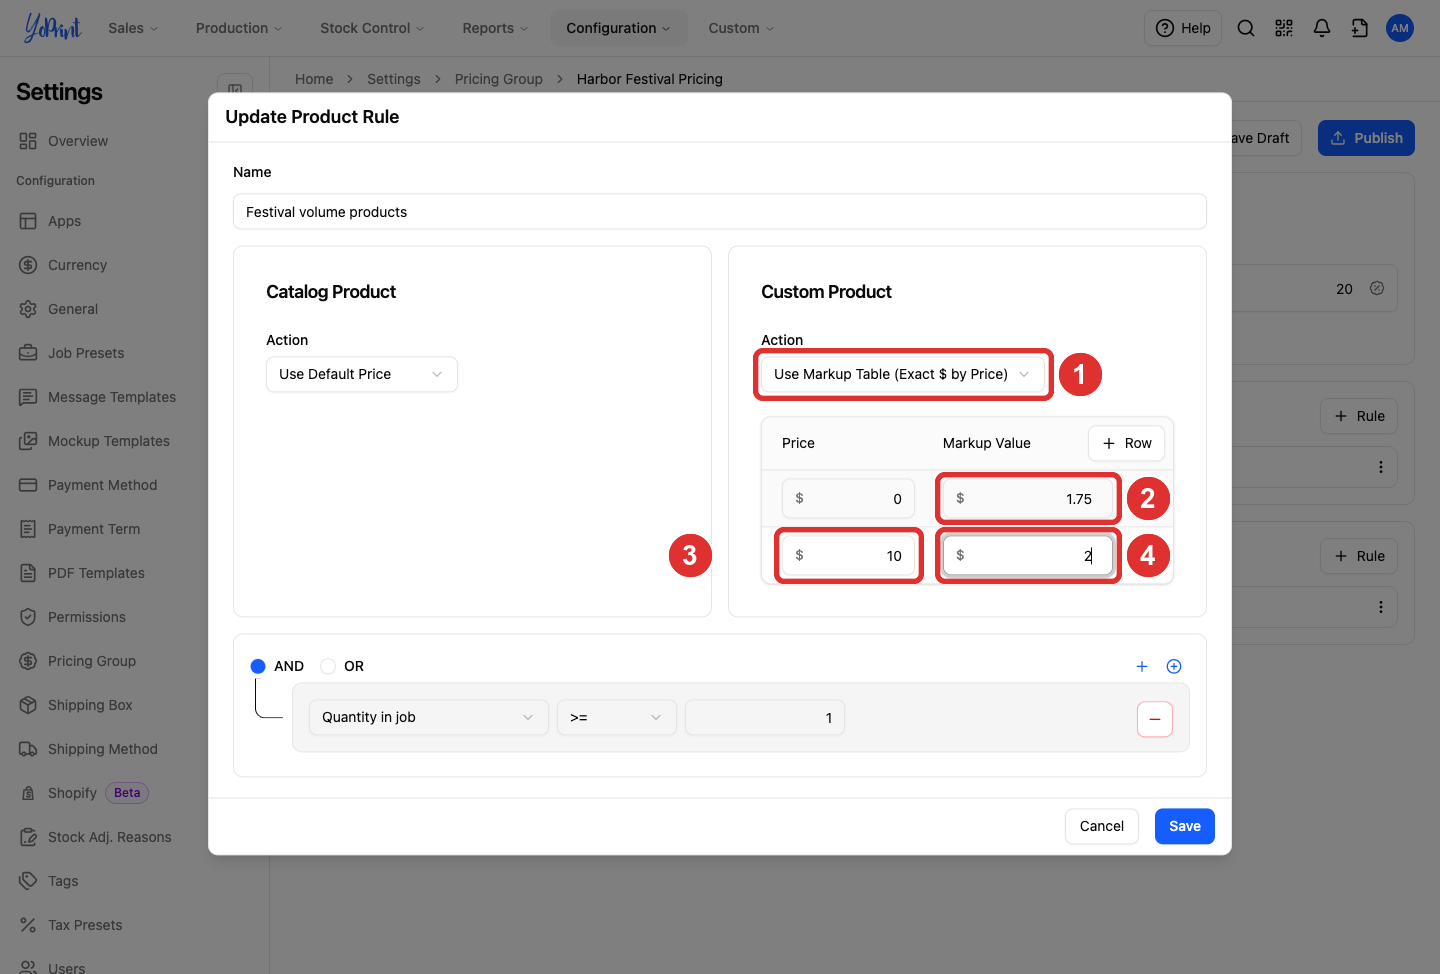Click the Publish button

(x=1366, y=138)
